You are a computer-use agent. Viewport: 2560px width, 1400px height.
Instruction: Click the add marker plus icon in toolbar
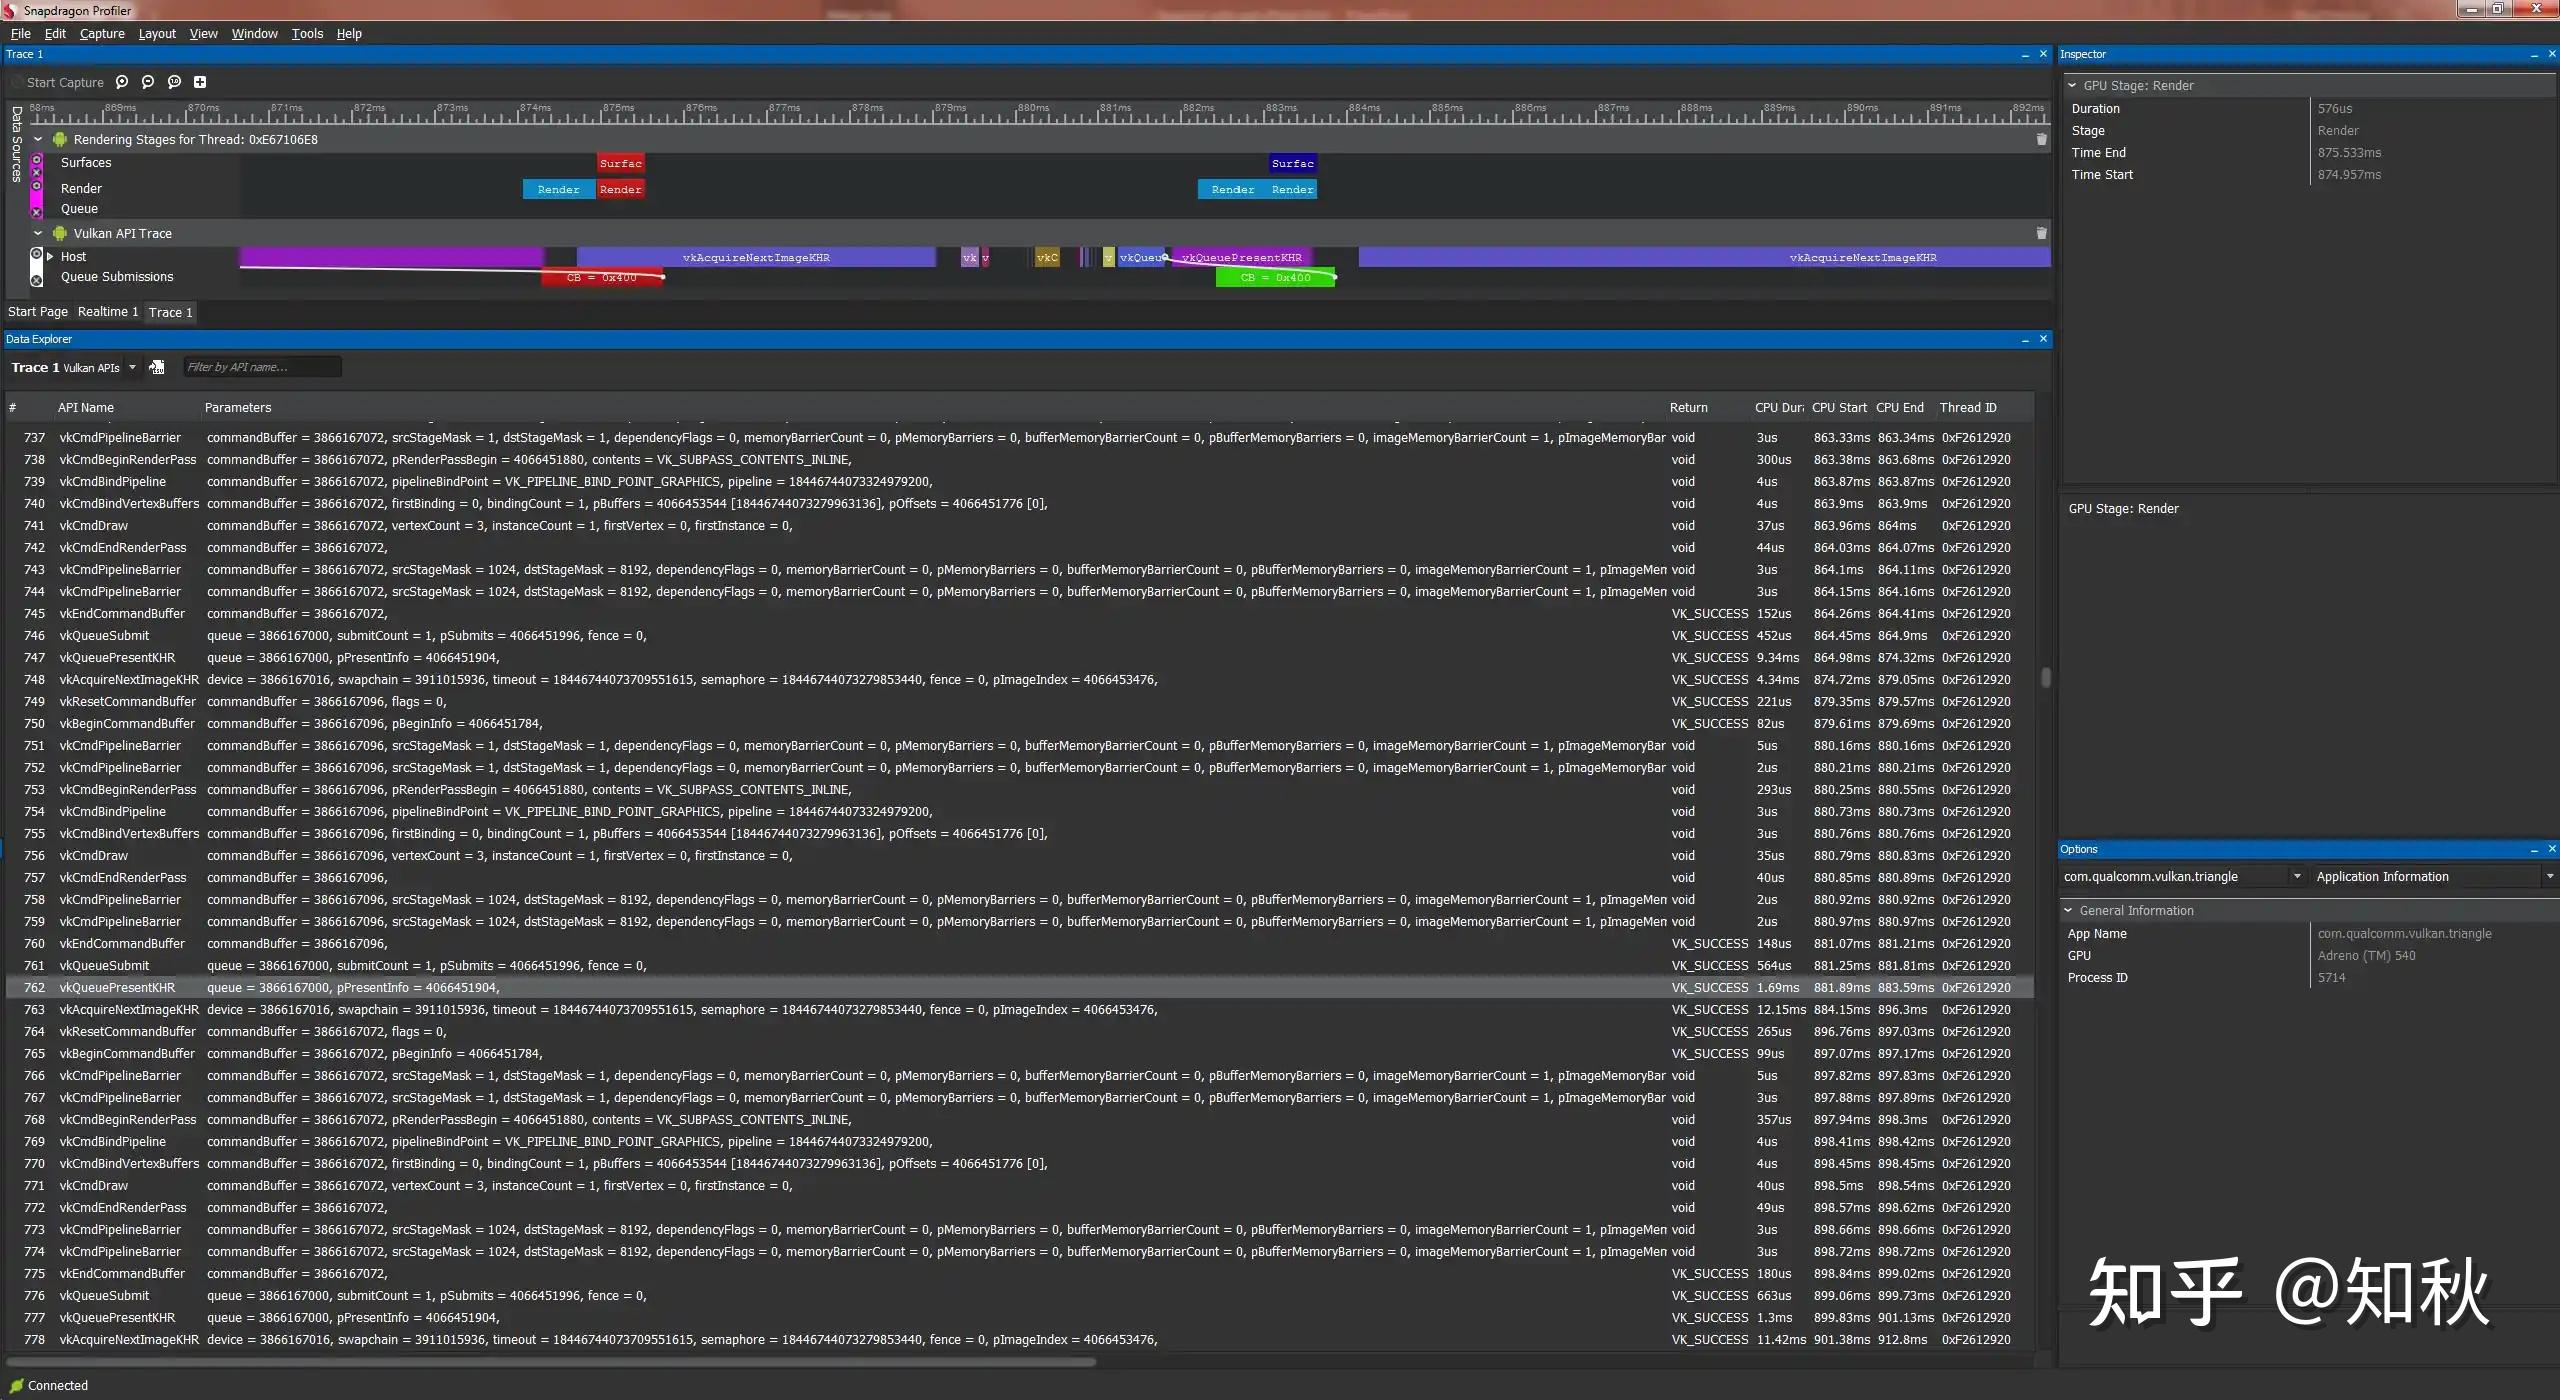point(199,82)
